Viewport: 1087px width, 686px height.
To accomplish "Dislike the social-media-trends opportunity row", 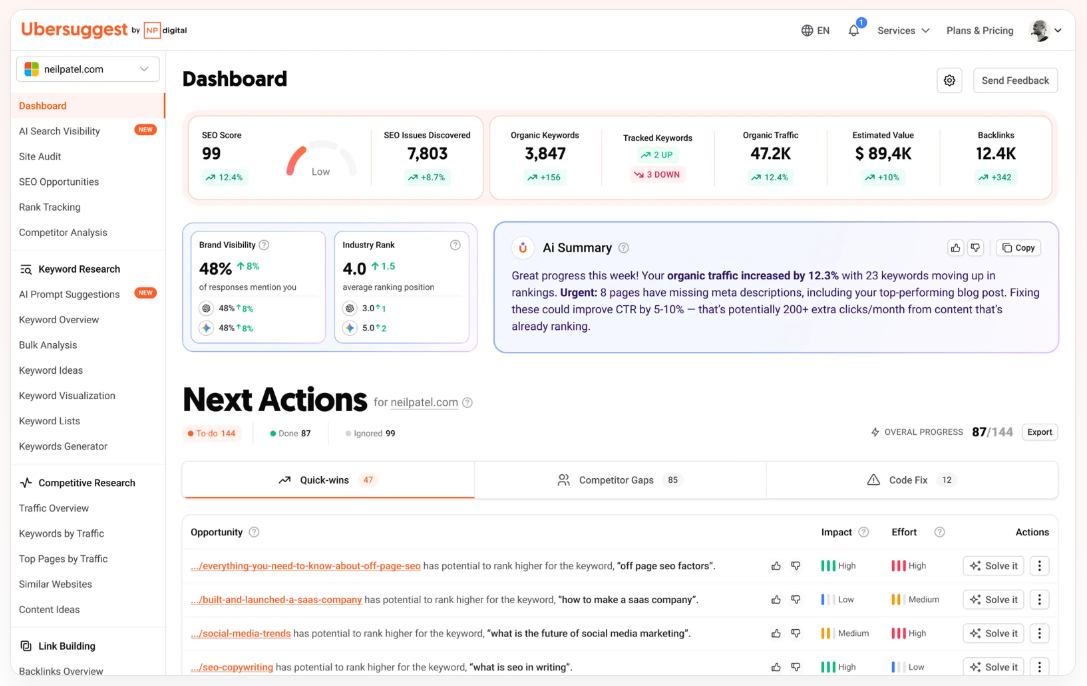I will click(796, 633).
